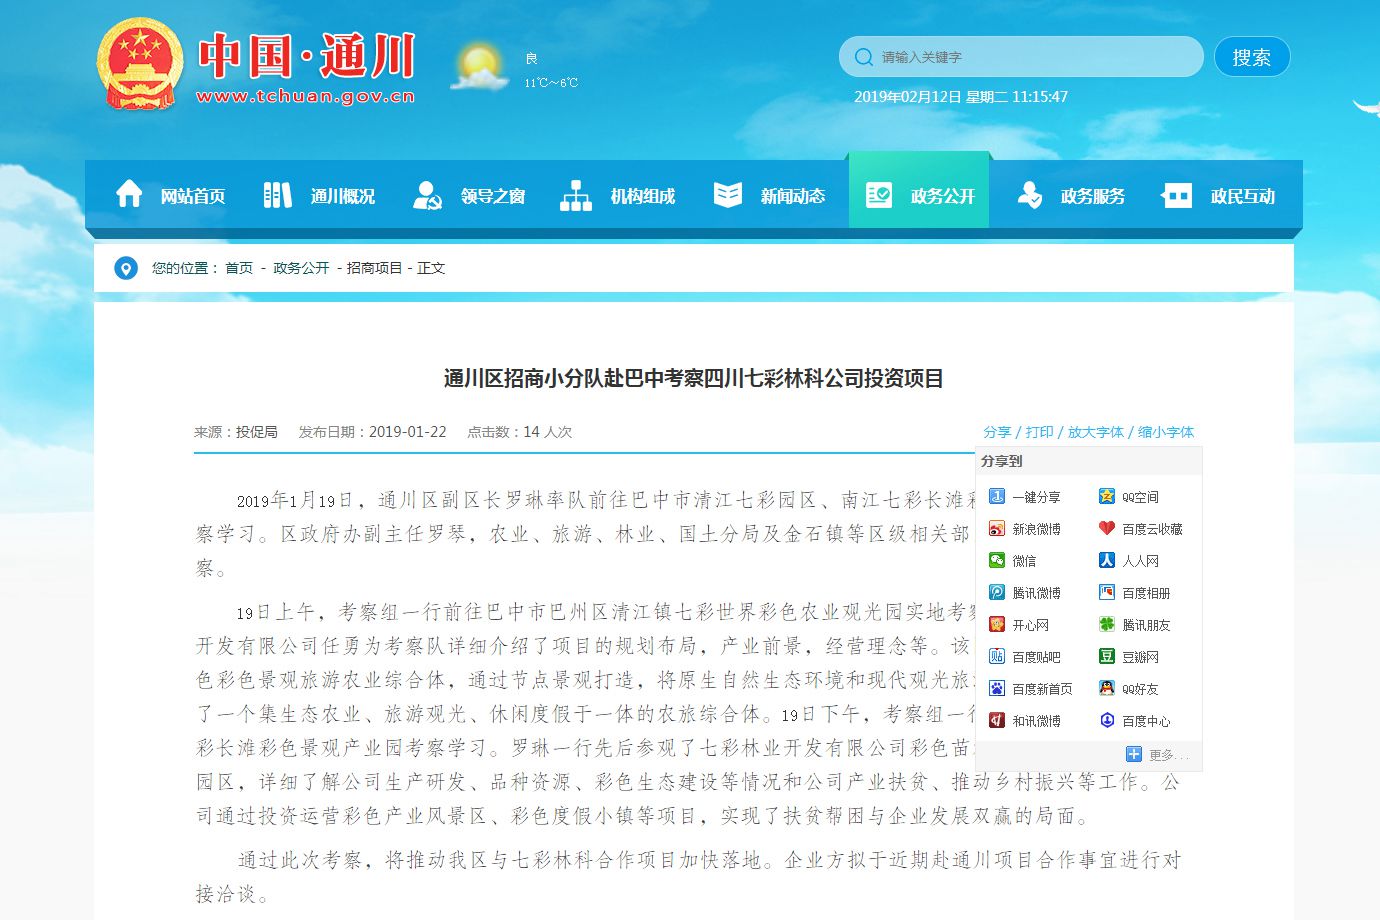Click the 百度贴吧 share icon
Image resolution: width=1380 pixels, height=920 pixels.
[997, 657]
